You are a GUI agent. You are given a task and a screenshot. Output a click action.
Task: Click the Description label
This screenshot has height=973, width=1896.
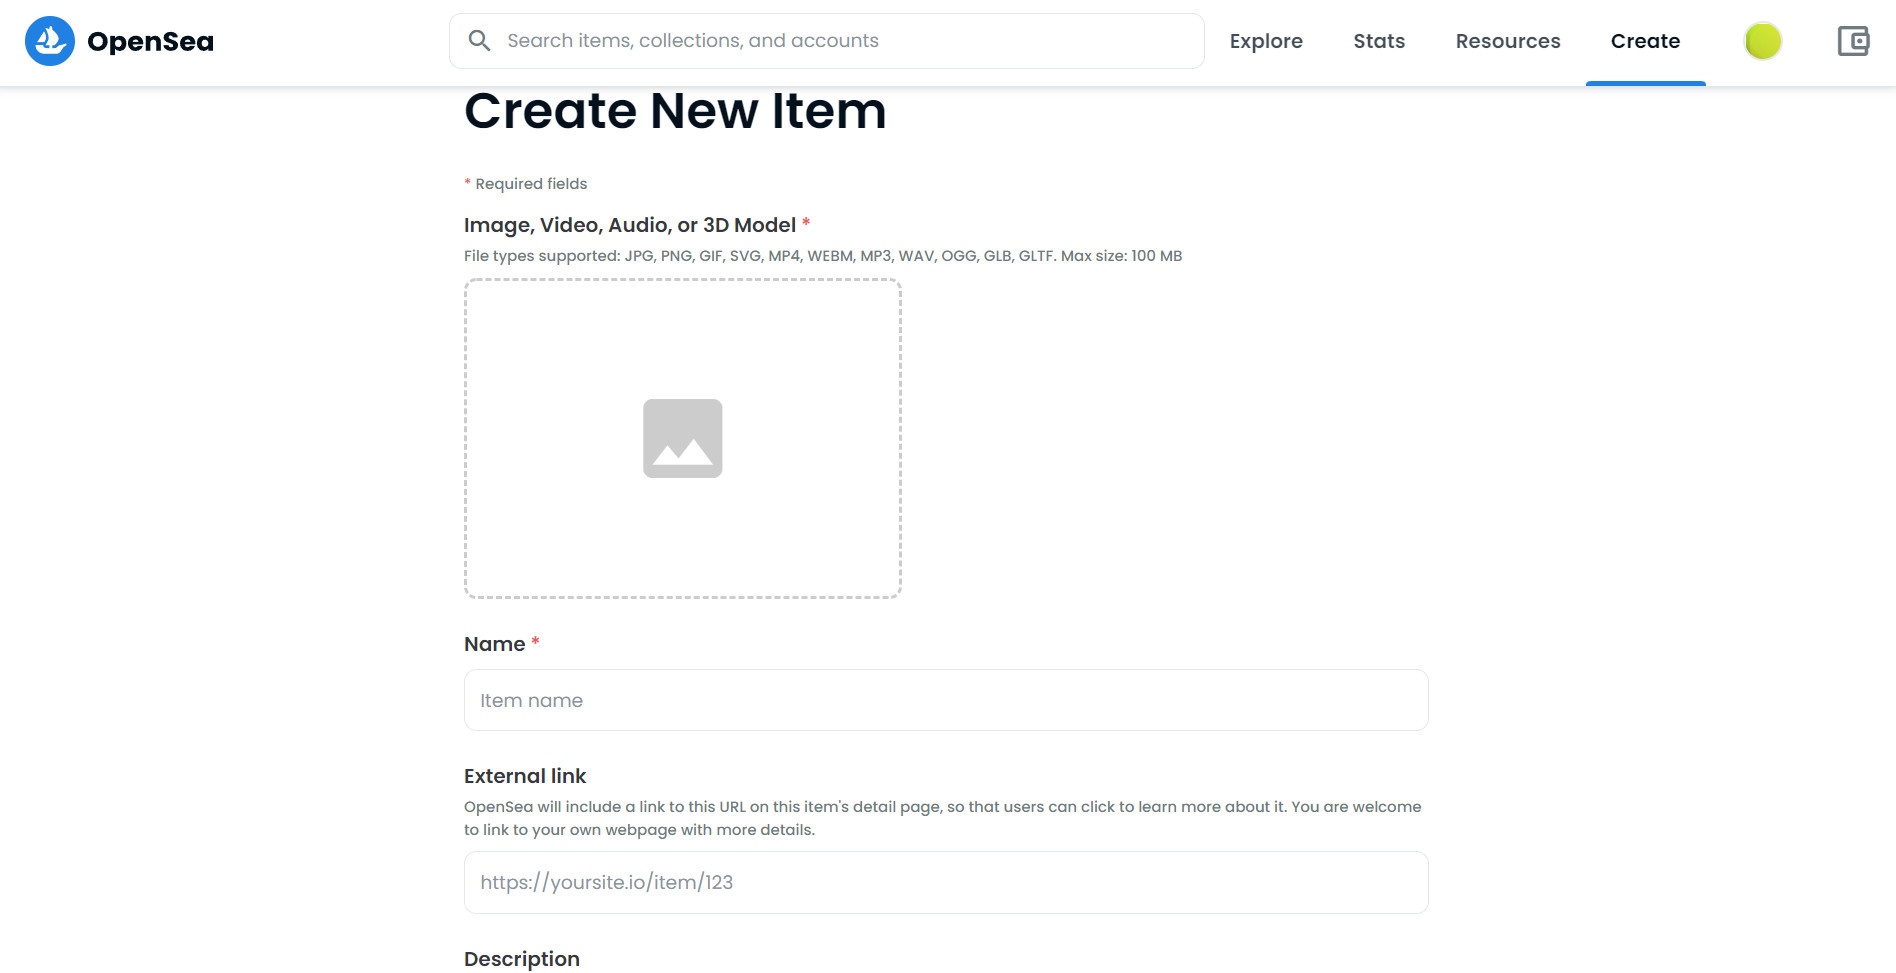click(x=521, y=959)
